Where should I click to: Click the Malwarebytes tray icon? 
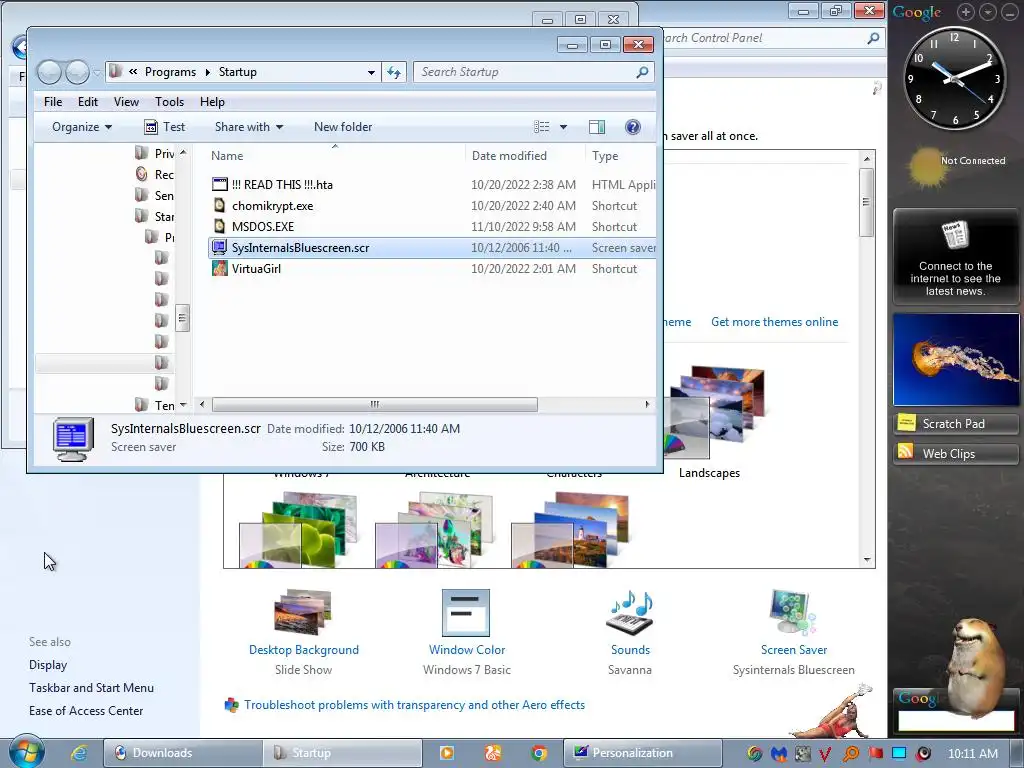tap(778, 754)
